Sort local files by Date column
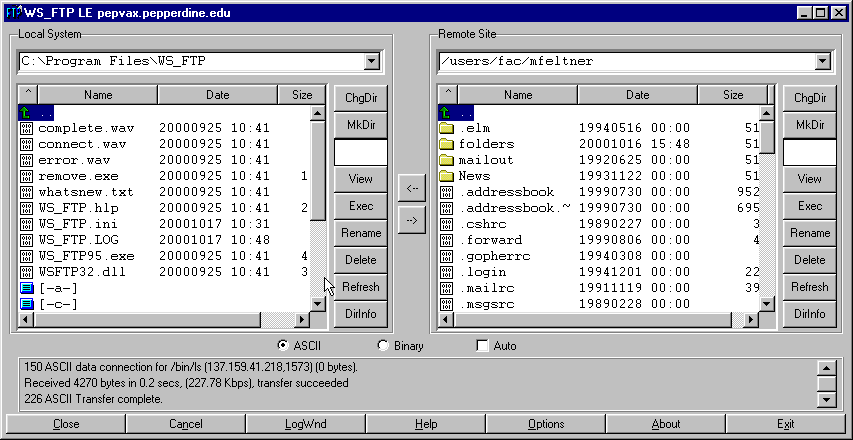 click(218, 95)
